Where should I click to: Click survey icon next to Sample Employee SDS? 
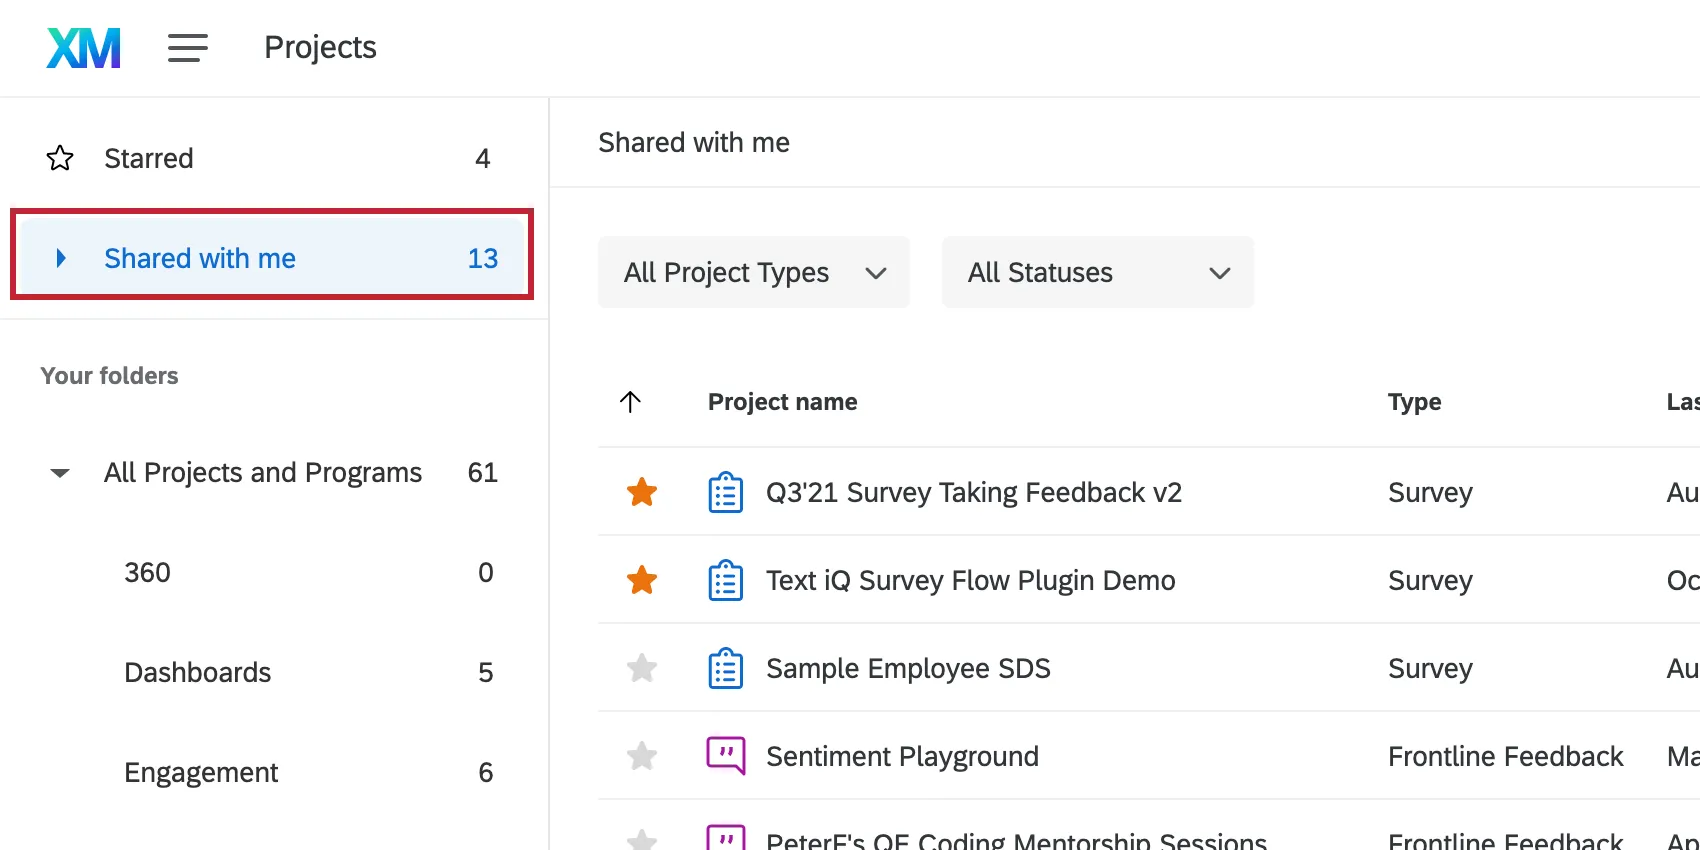(x=725, y=668)
